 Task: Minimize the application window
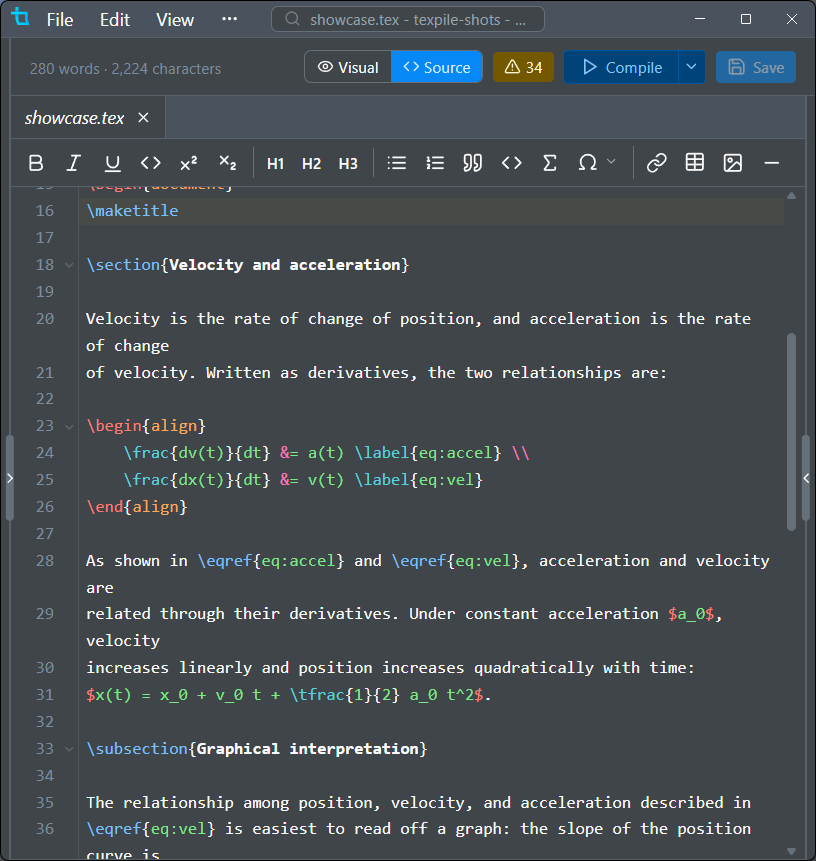700,19
